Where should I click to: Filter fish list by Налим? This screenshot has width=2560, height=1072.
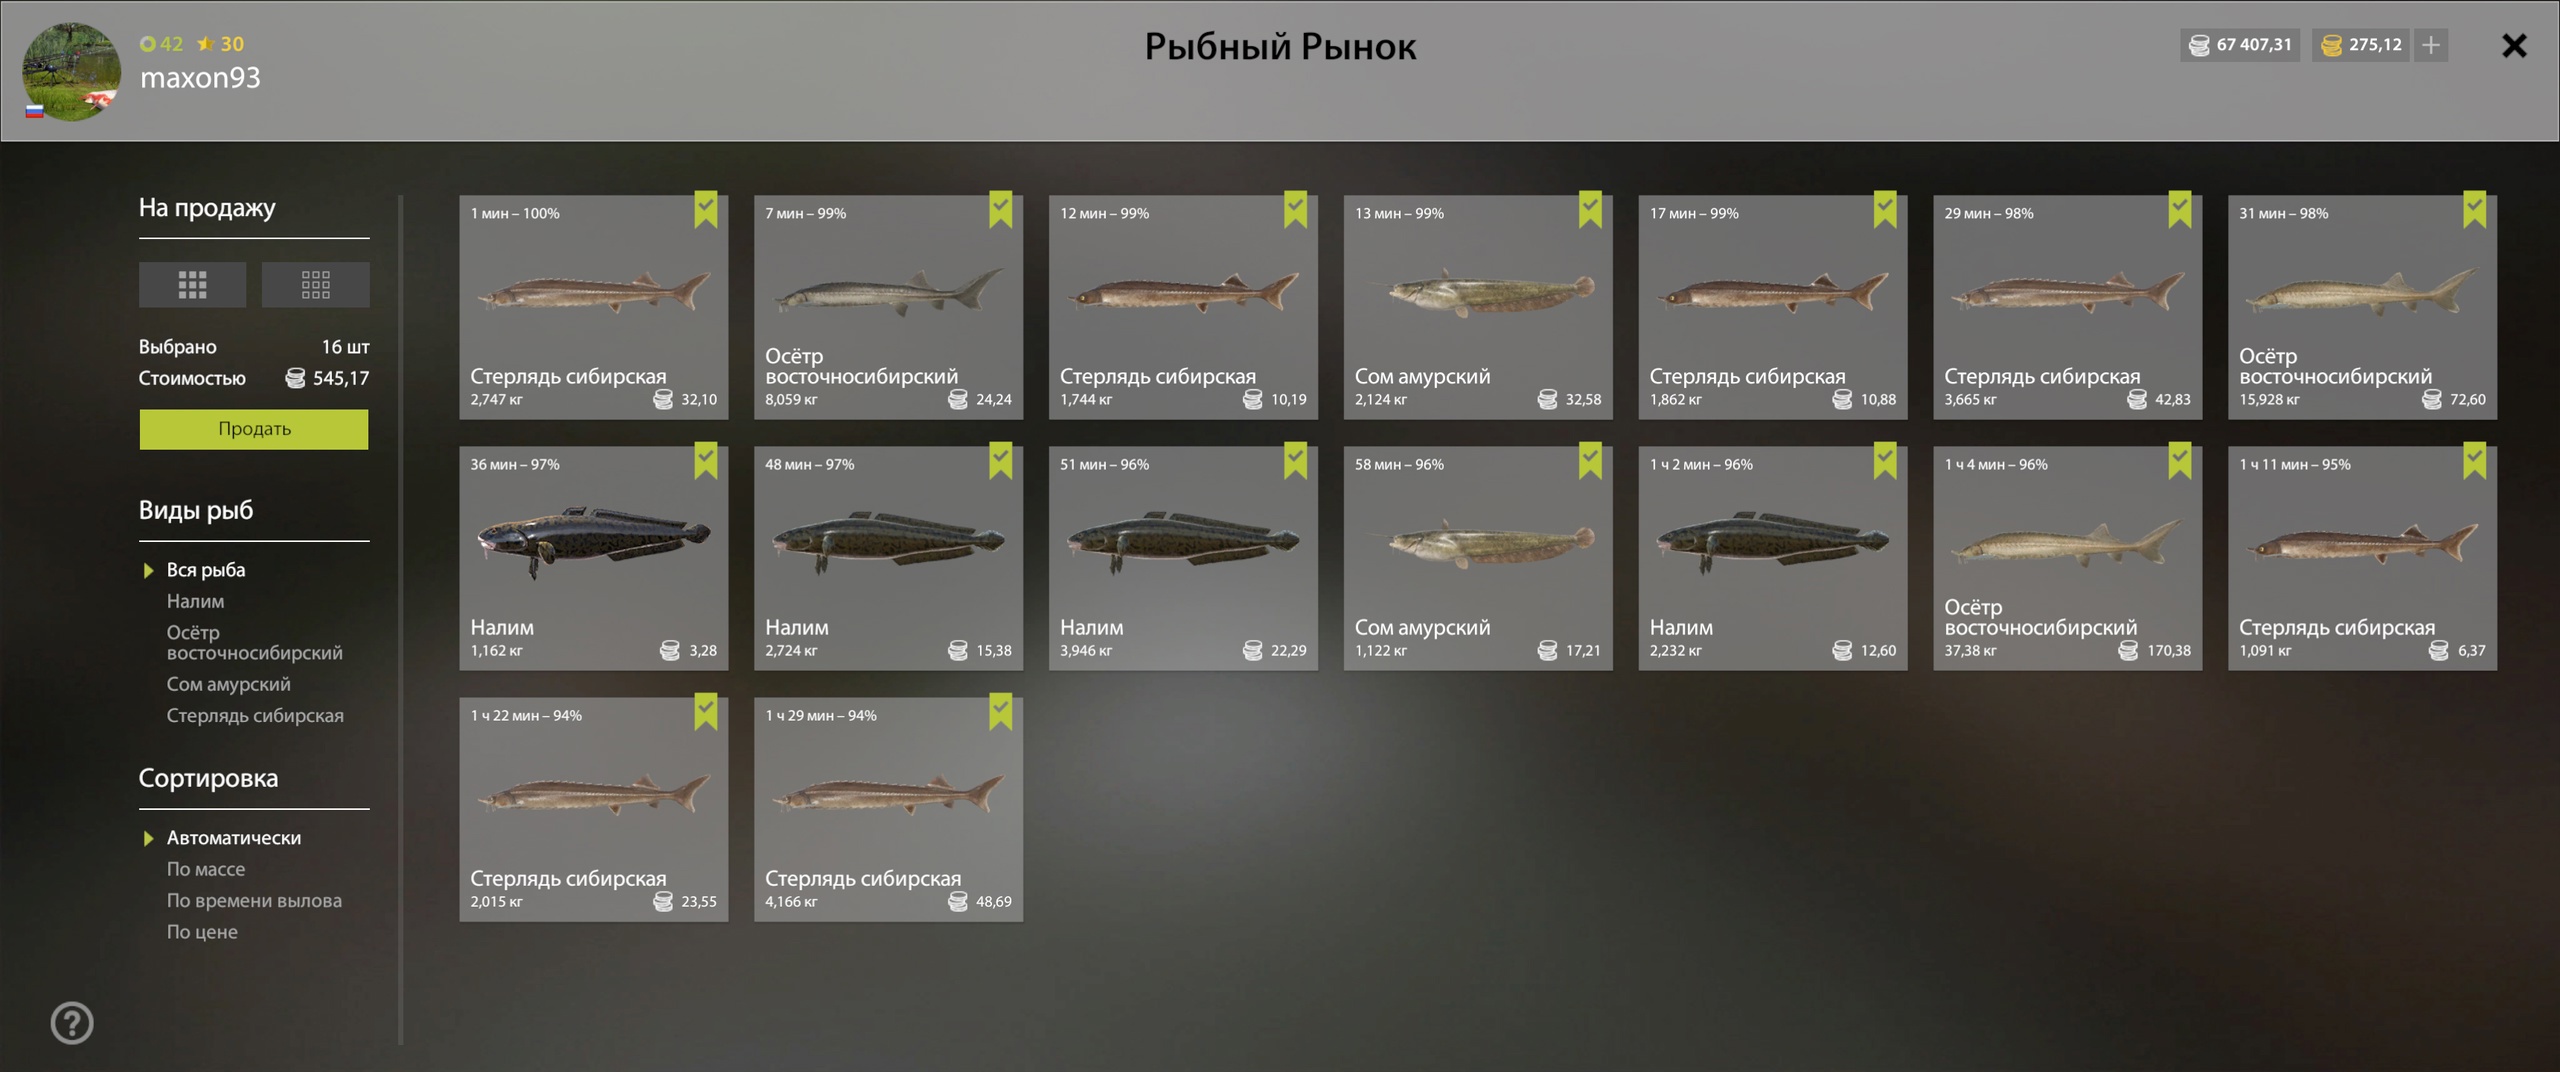point(195,601)
